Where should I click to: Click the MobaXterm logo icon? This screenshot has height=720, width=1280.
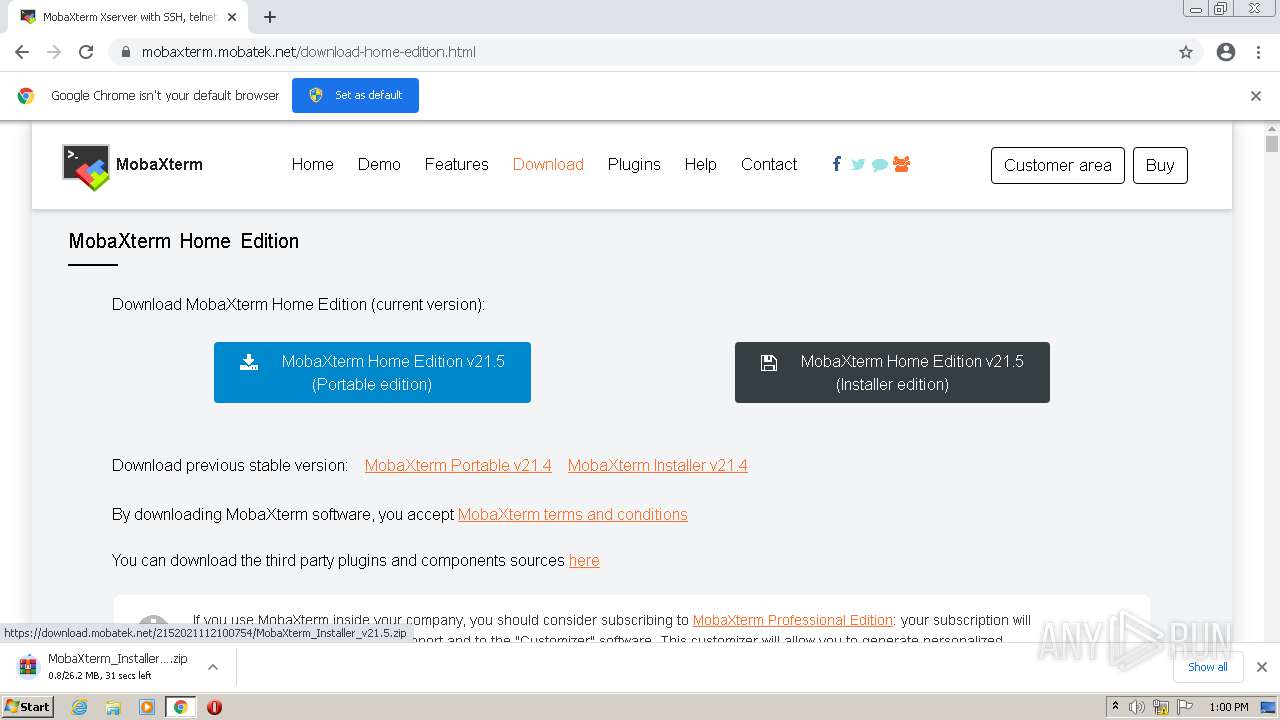(86, 167)
